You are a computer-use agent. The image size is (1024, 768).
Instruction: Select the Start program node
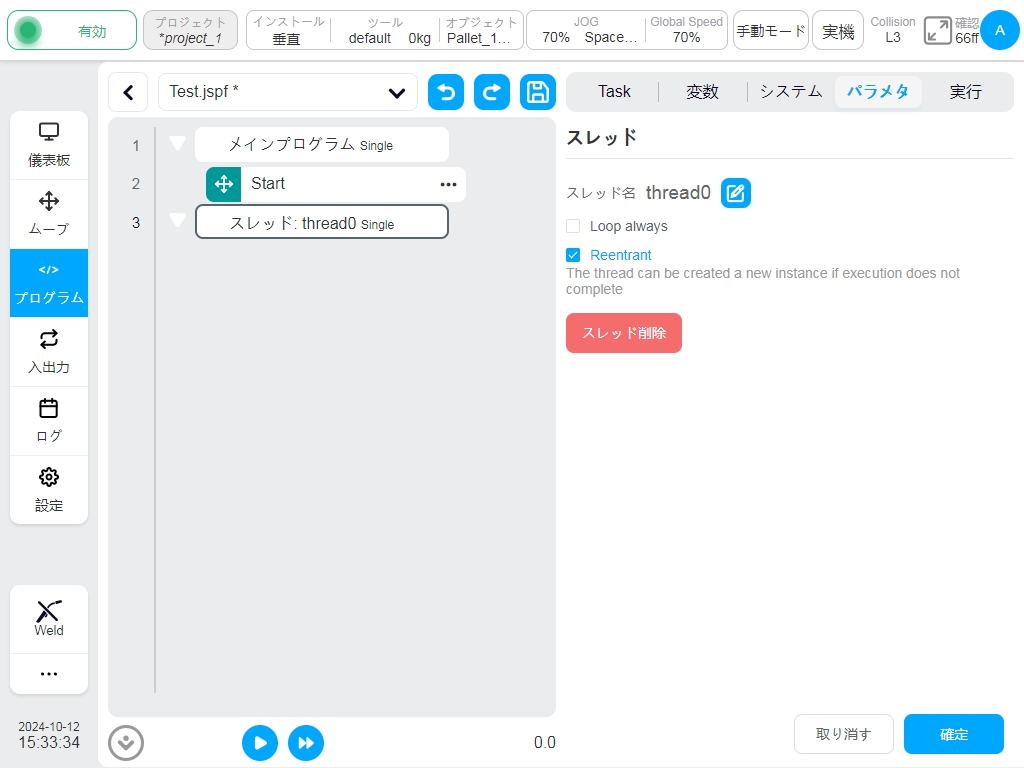336,184
